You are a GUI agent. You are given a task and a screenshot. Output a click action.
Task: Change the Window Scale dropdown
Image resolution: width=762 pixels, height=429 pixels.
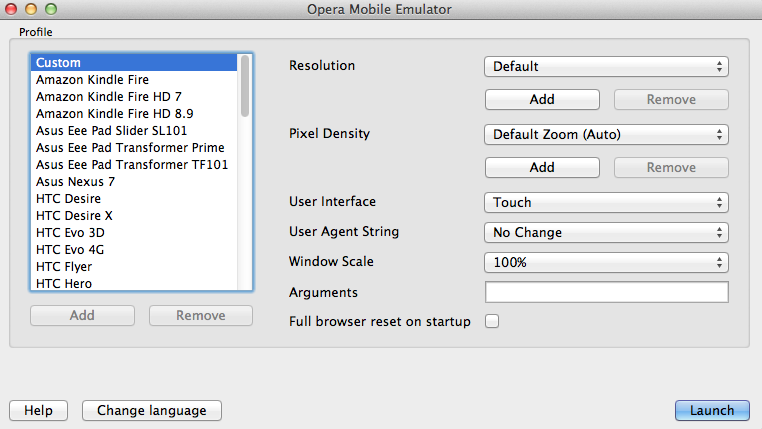[x=606, y=262]
